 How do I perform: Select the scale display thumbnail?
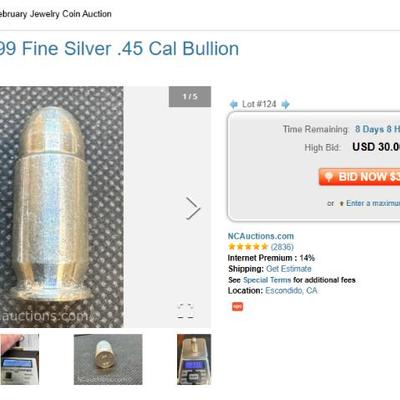(19, 359)
